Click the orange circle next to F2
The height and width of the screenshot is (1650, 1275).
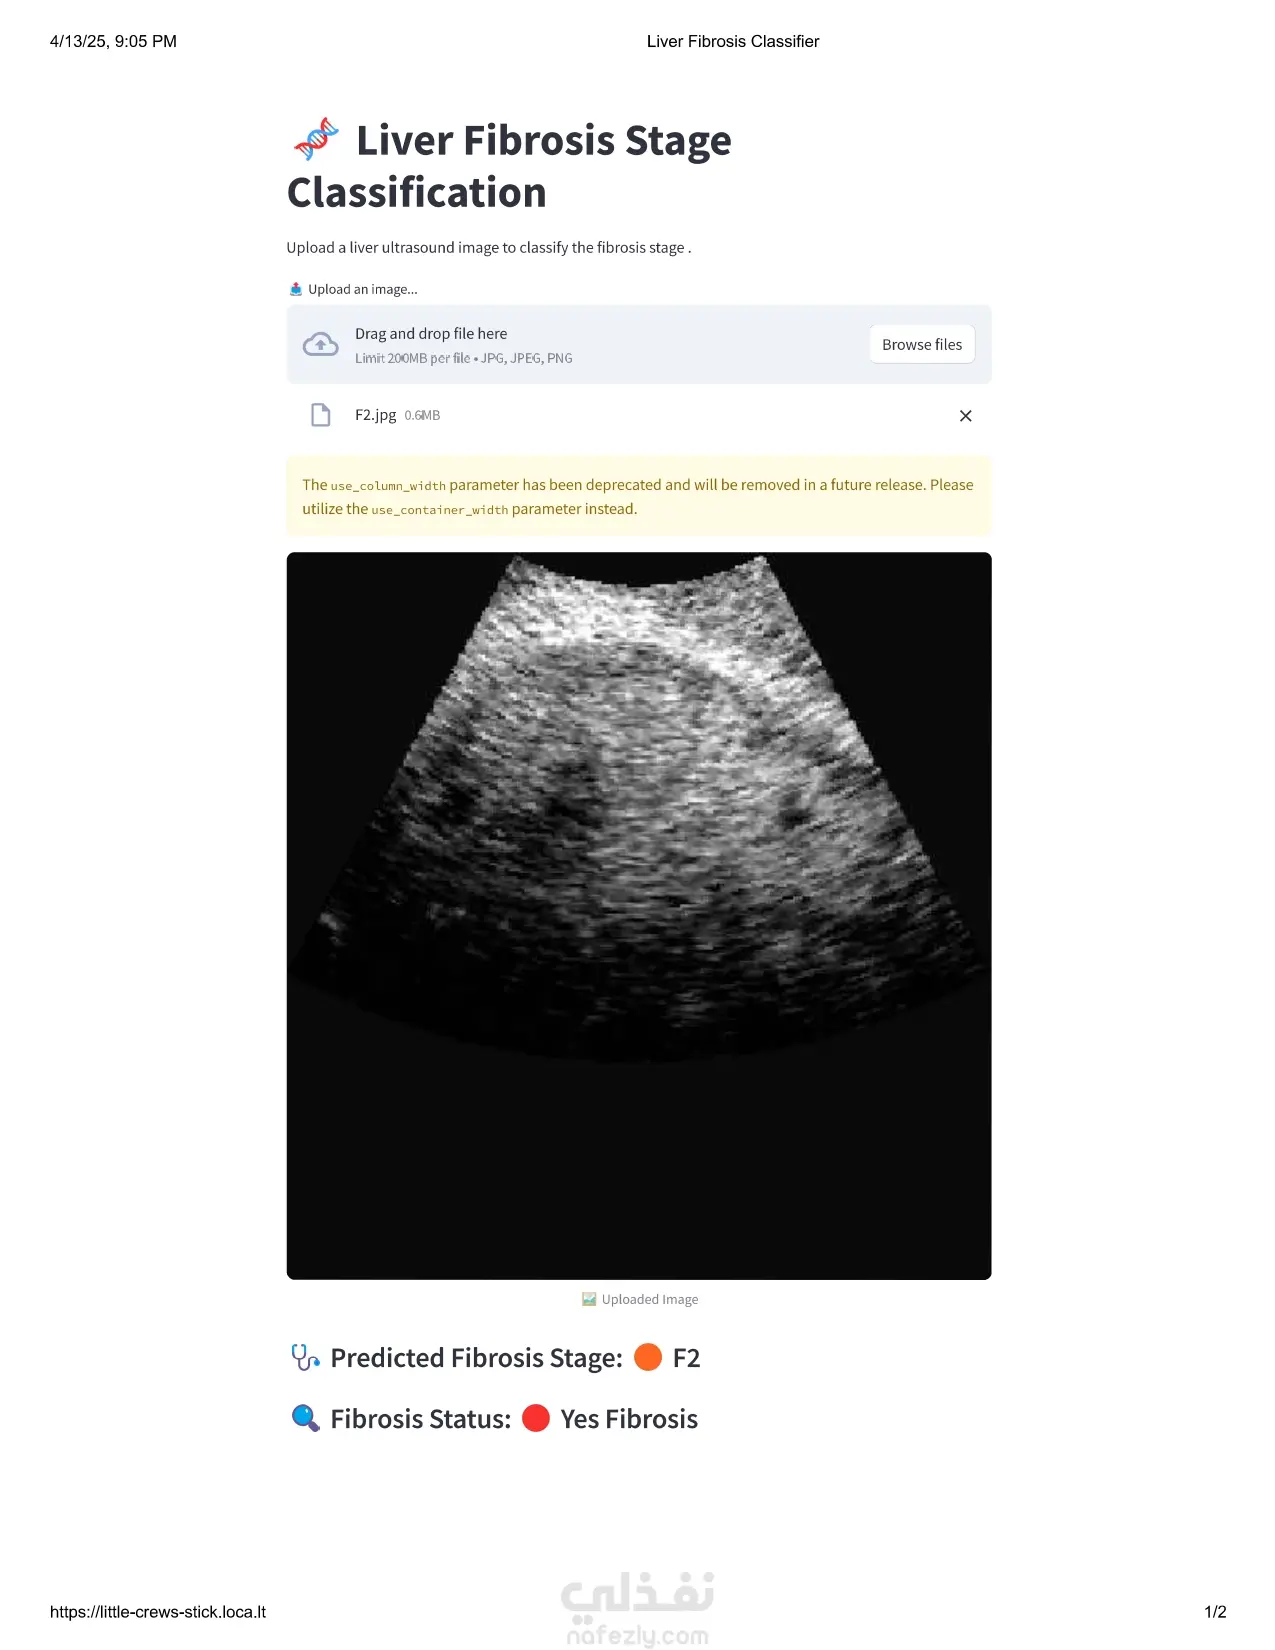(648, 1357)
